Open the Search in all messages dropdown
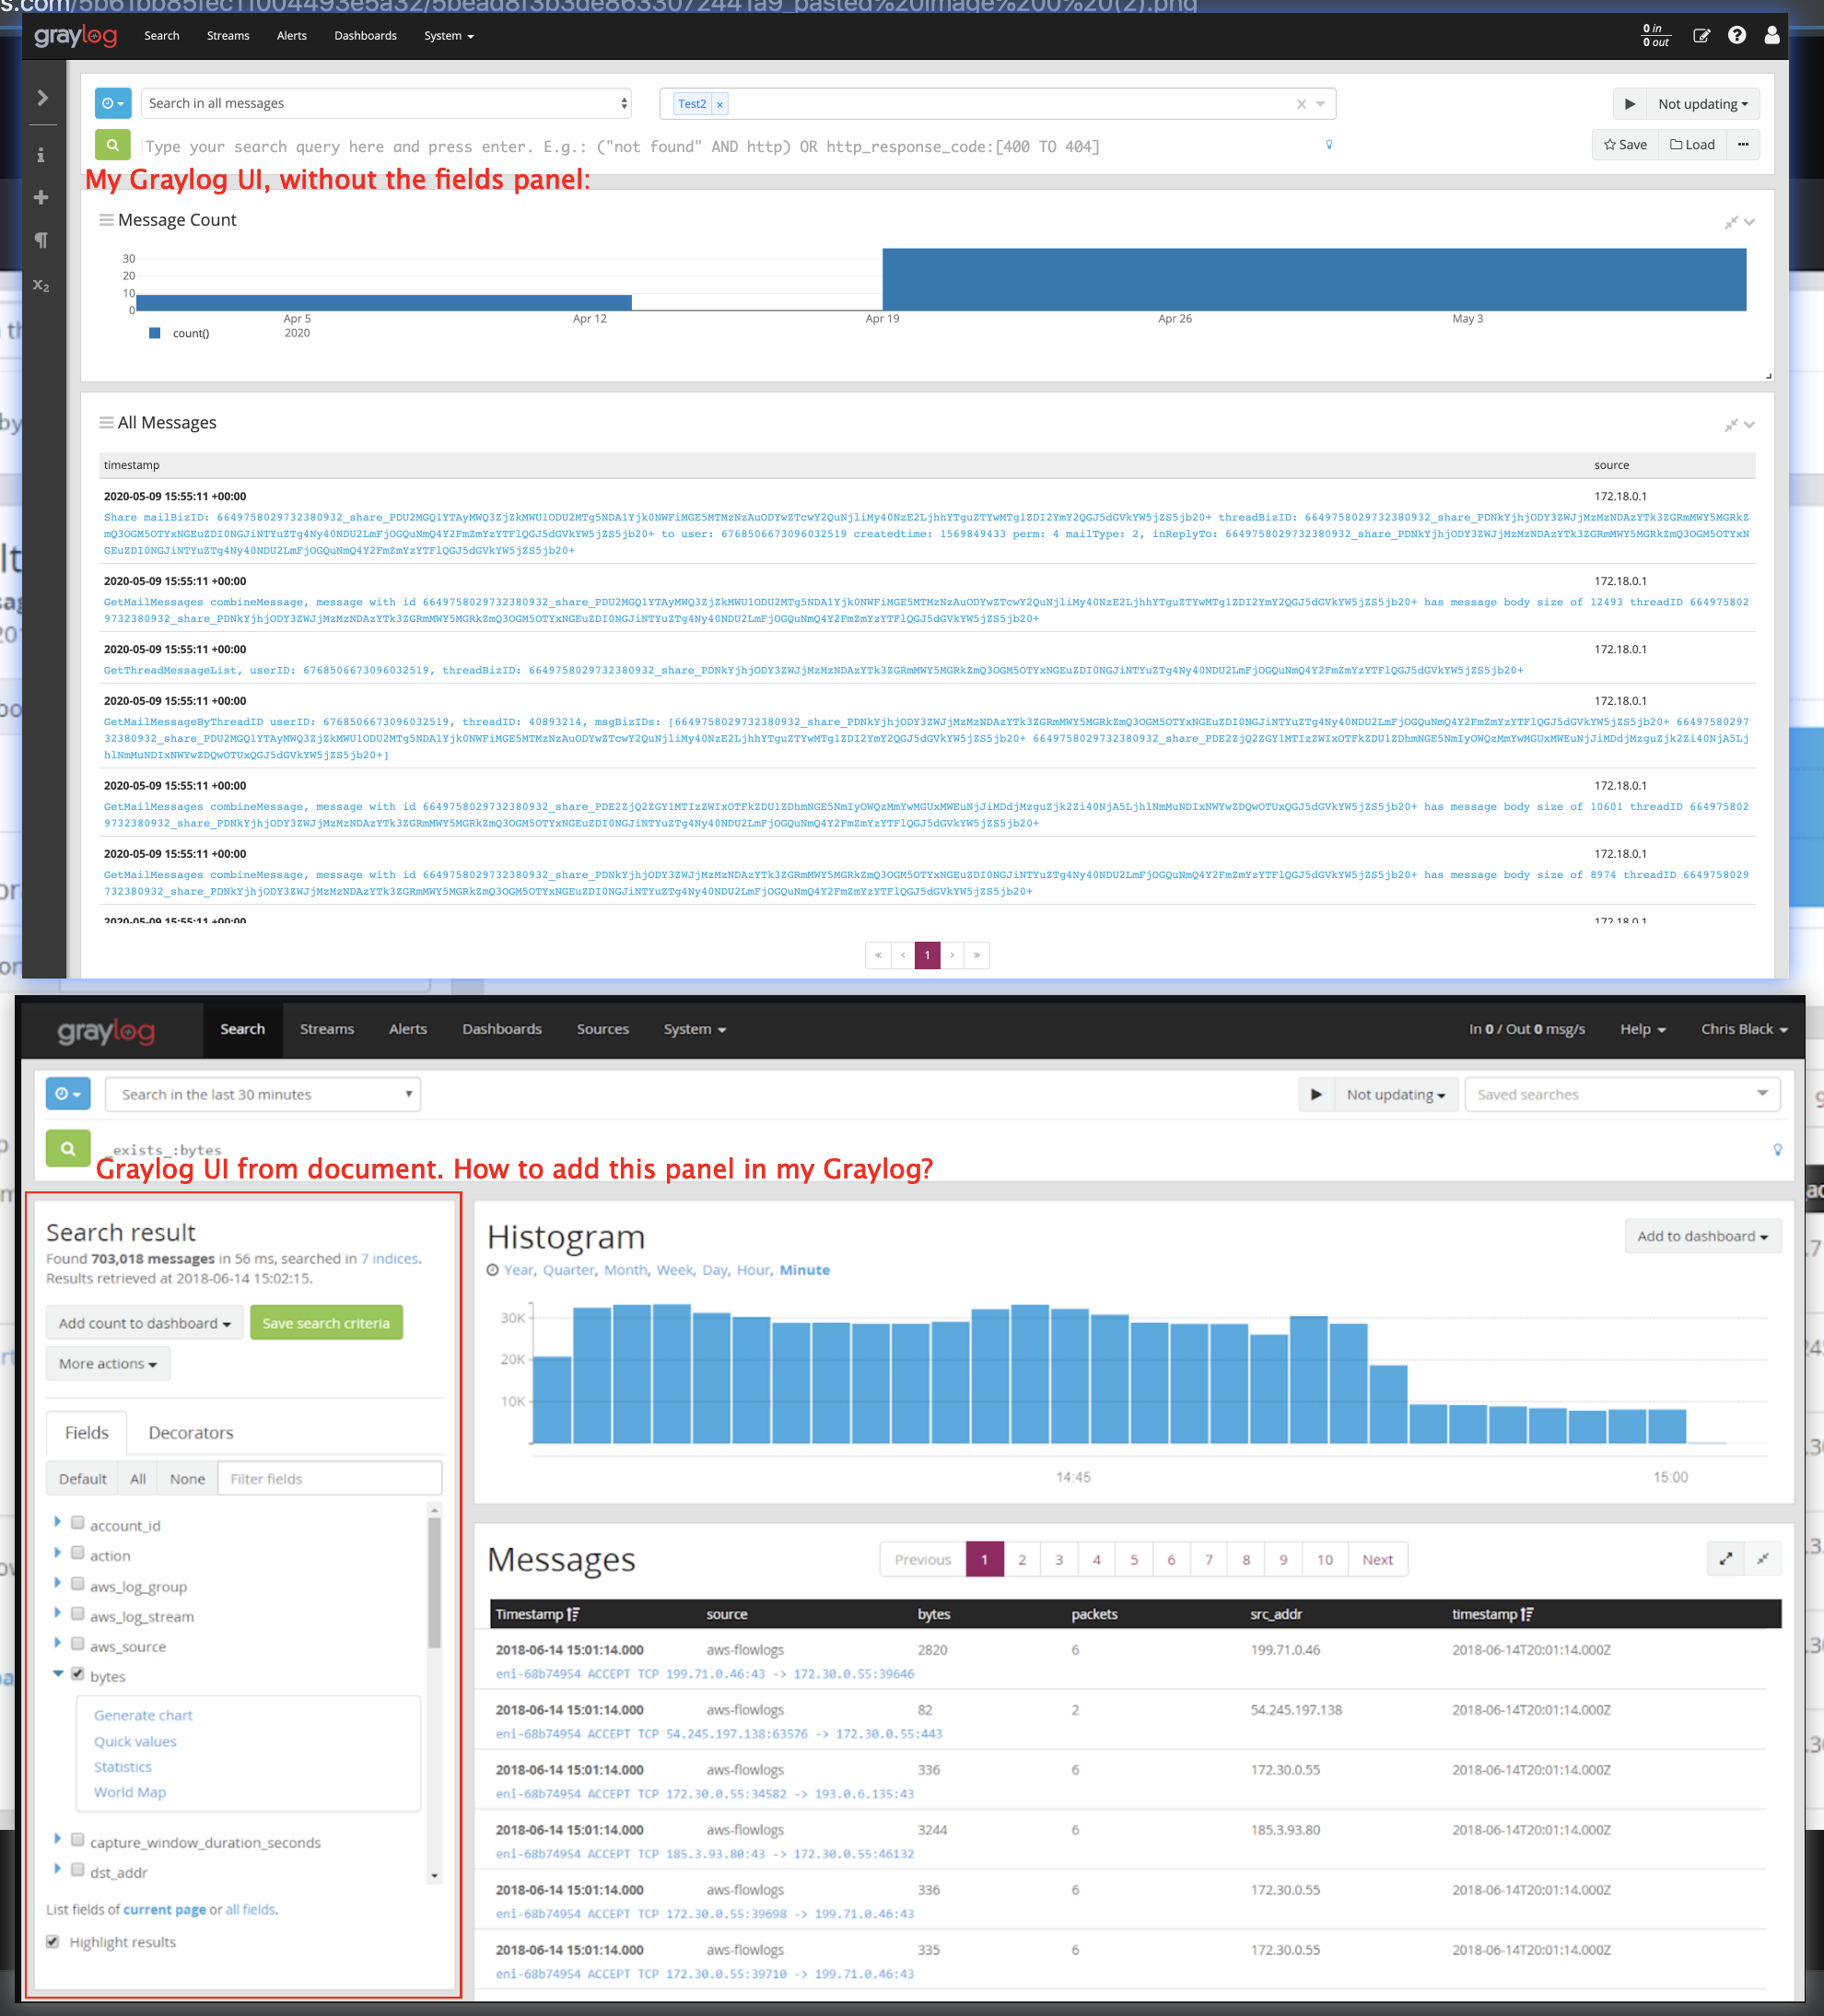This screenshot has height=2016, width=1824. pyautogui.click(x=388, y=103)
